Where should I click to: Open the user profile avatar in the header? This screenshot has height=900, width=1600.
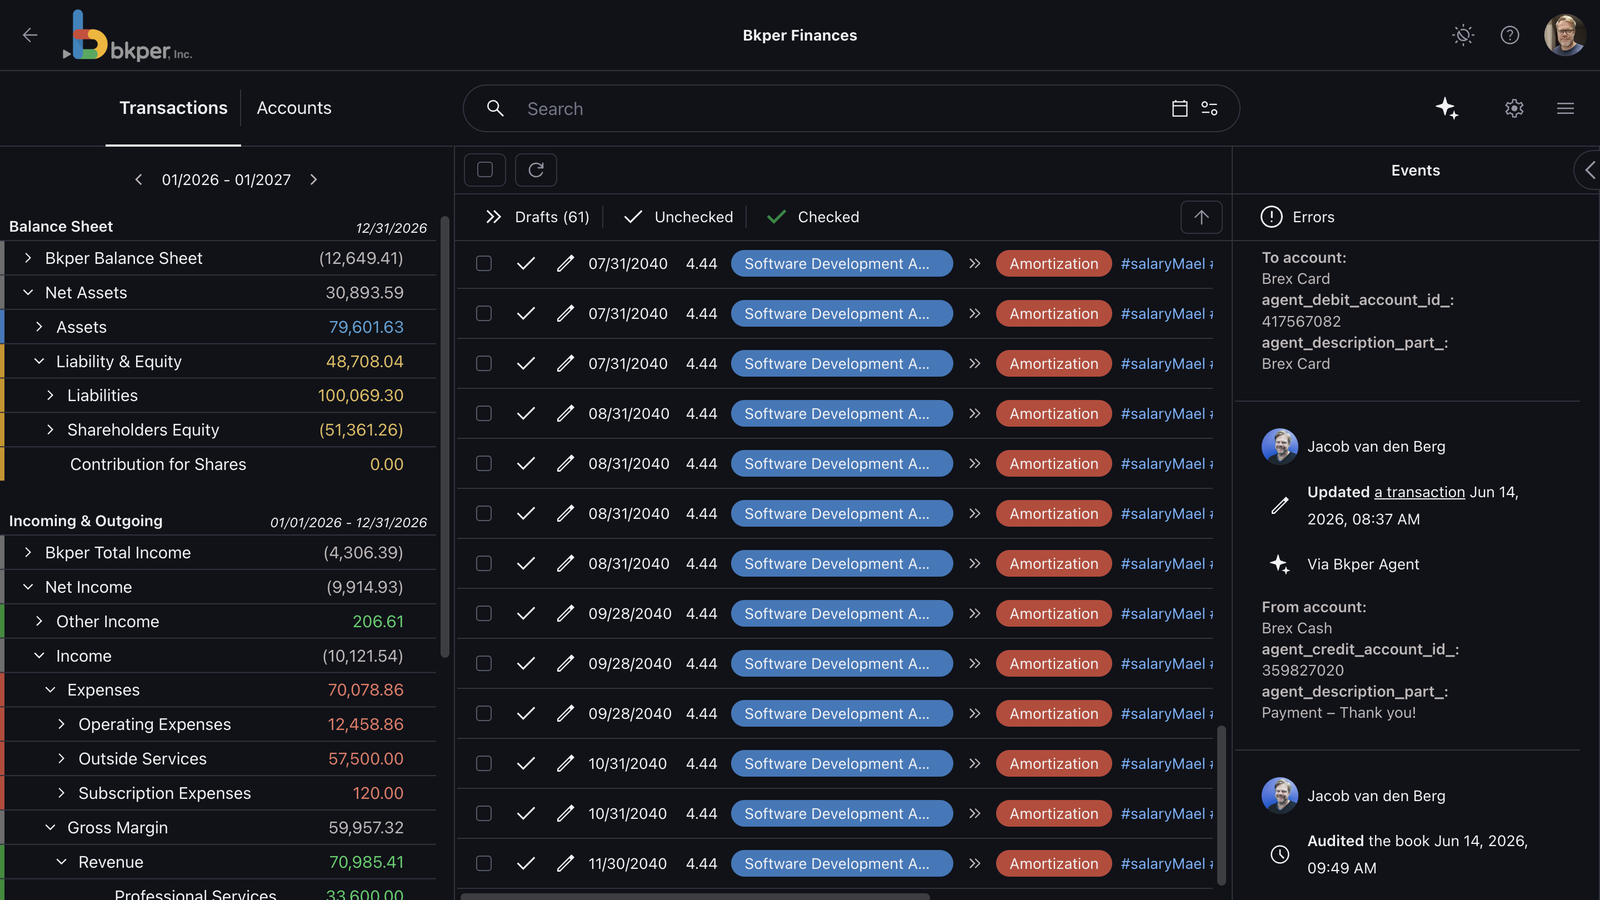click(1565, 35)
